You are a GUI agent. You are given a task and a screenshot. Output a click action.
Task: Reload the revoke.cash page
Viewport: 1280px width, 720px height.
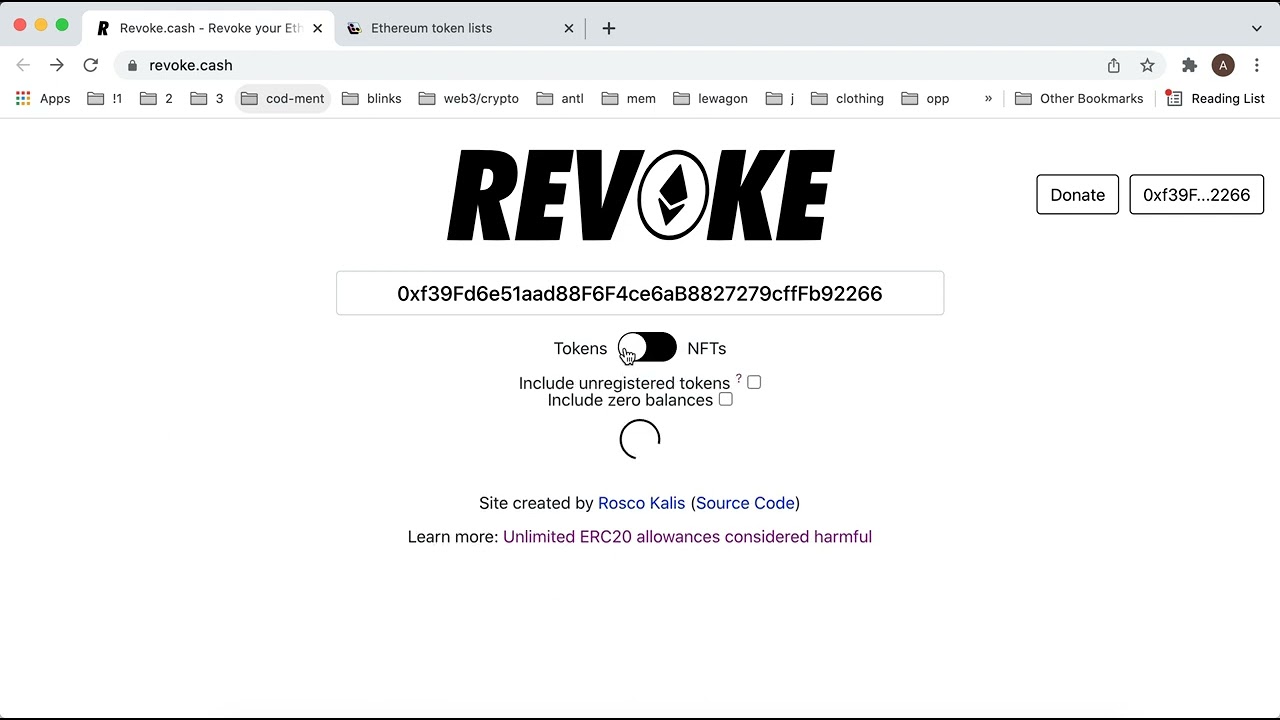click(x=91, y=65)
